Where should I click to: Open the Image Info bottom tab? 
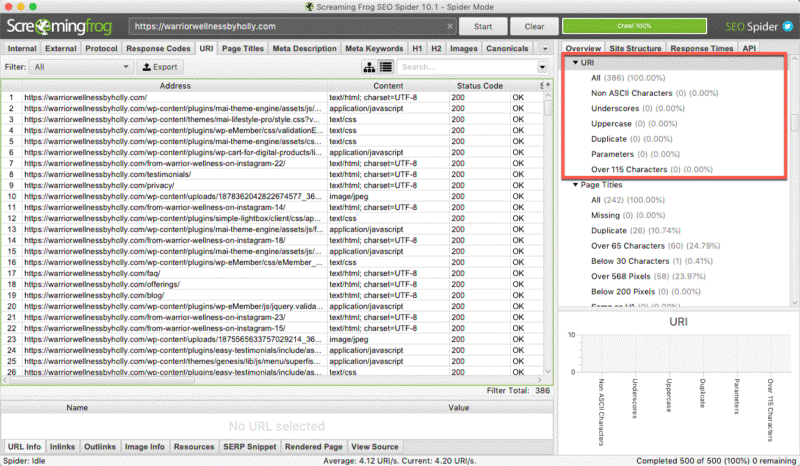pyautogui.click(x=145, y=447)
